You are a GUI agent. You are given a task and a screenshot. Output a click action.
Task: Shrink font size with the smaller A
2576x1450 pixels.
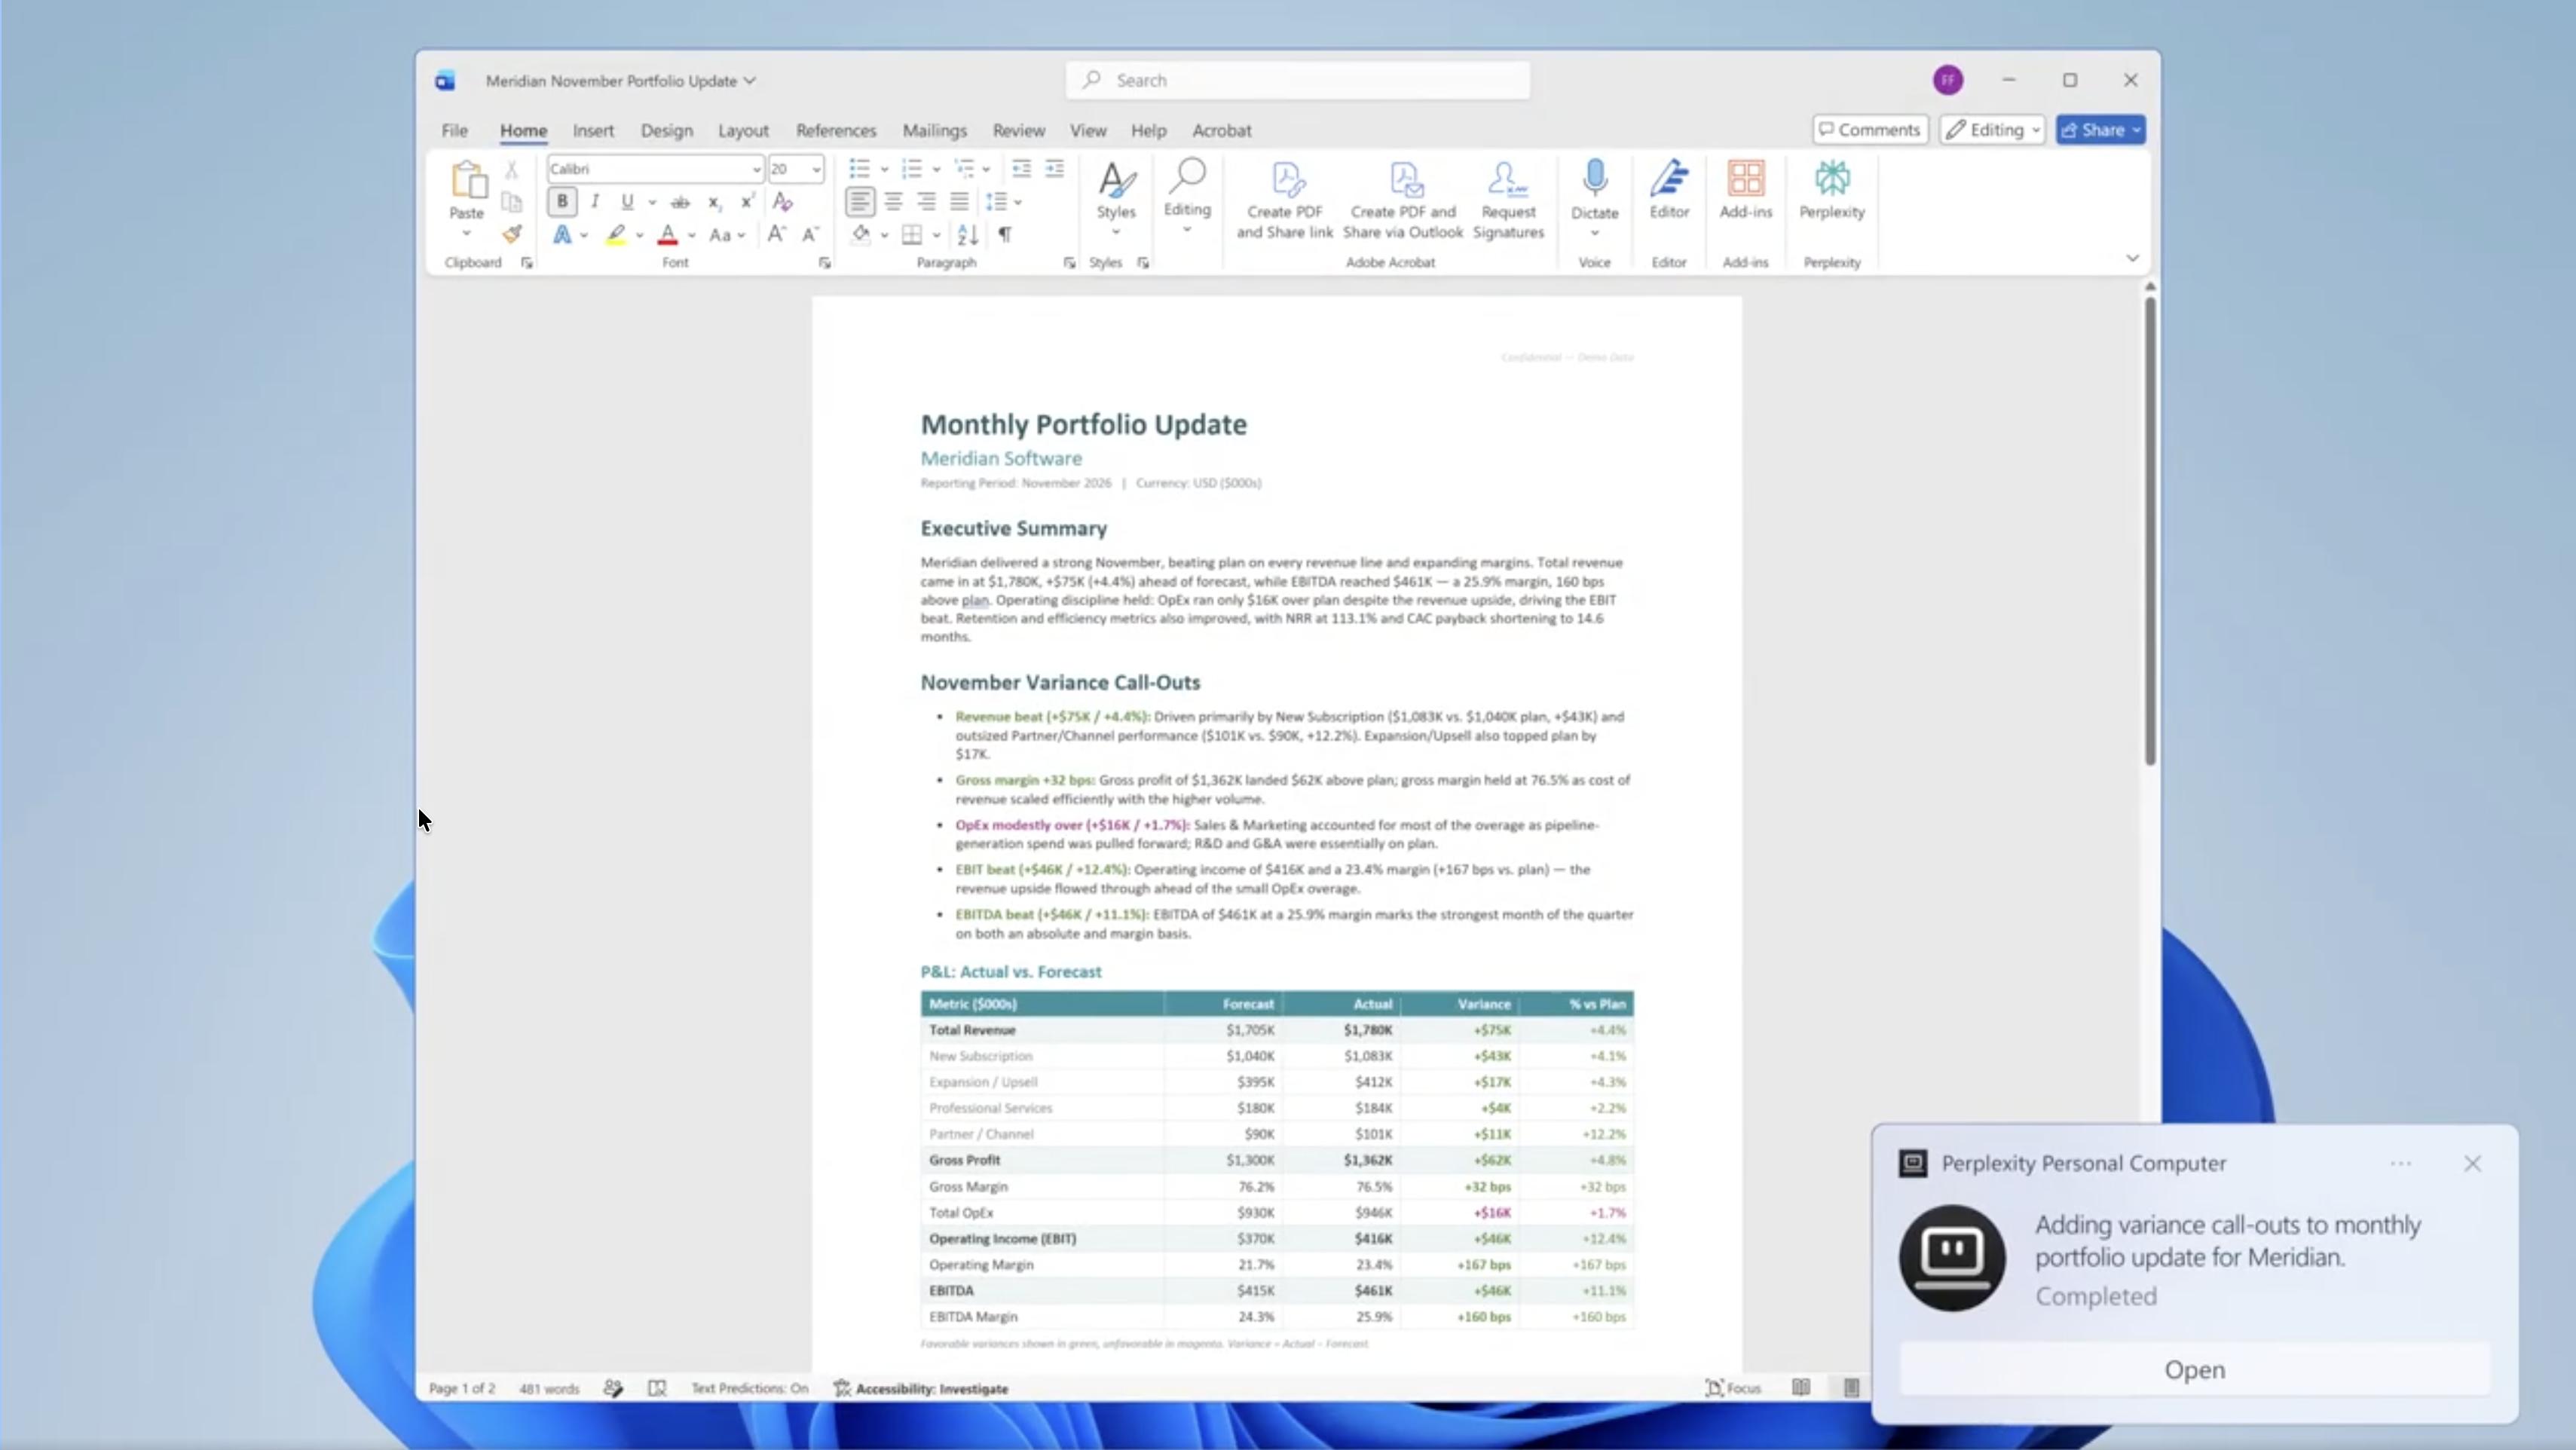[x=811, y=235]
